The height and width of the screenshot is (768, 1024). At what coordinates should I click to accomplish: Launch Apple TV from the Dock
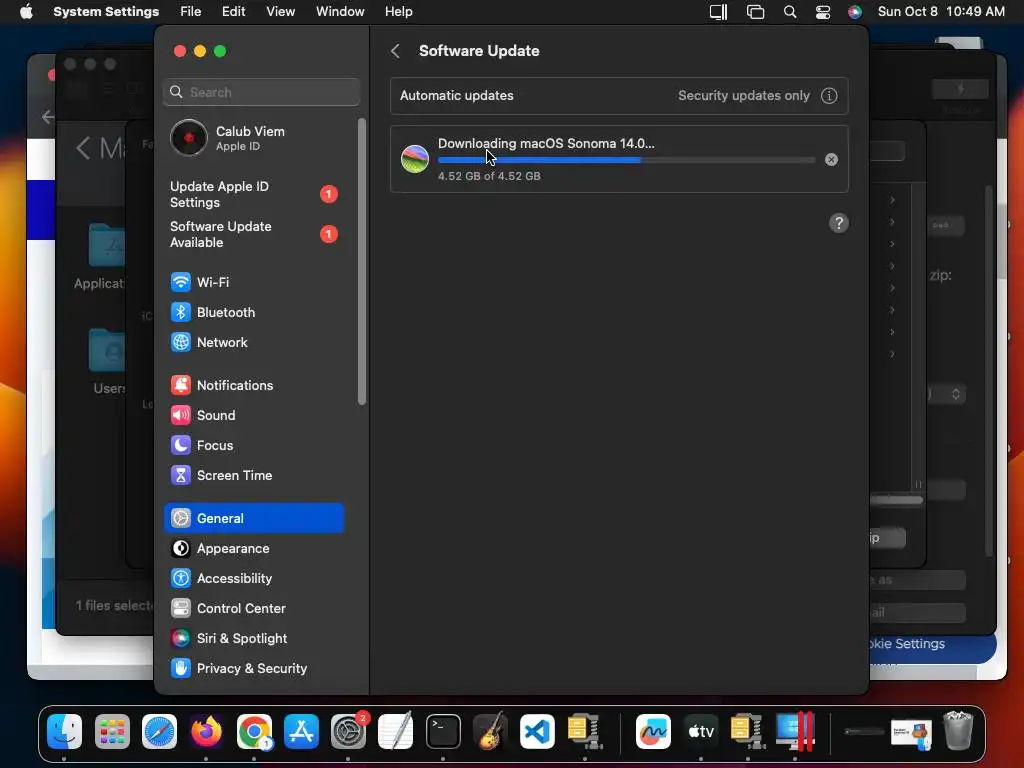(701, 731)
